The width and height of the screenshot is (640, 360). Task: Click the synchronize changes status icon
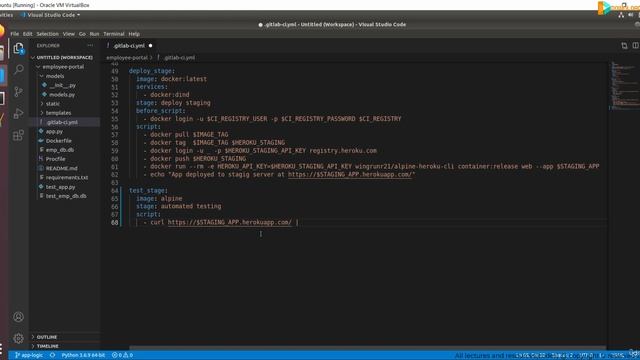point(52,356)
